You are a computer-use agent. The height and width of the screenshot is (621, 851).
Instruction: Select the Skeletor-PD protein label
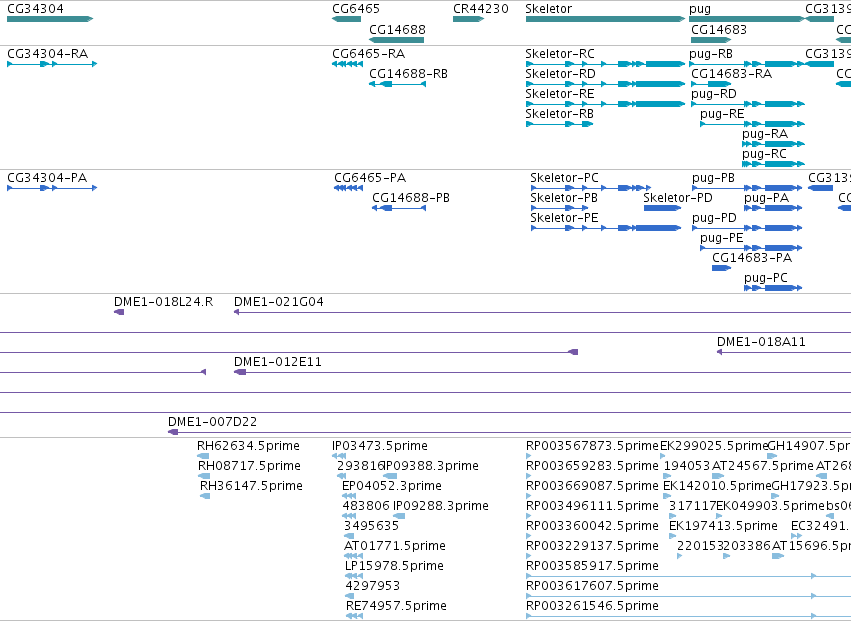677,198
